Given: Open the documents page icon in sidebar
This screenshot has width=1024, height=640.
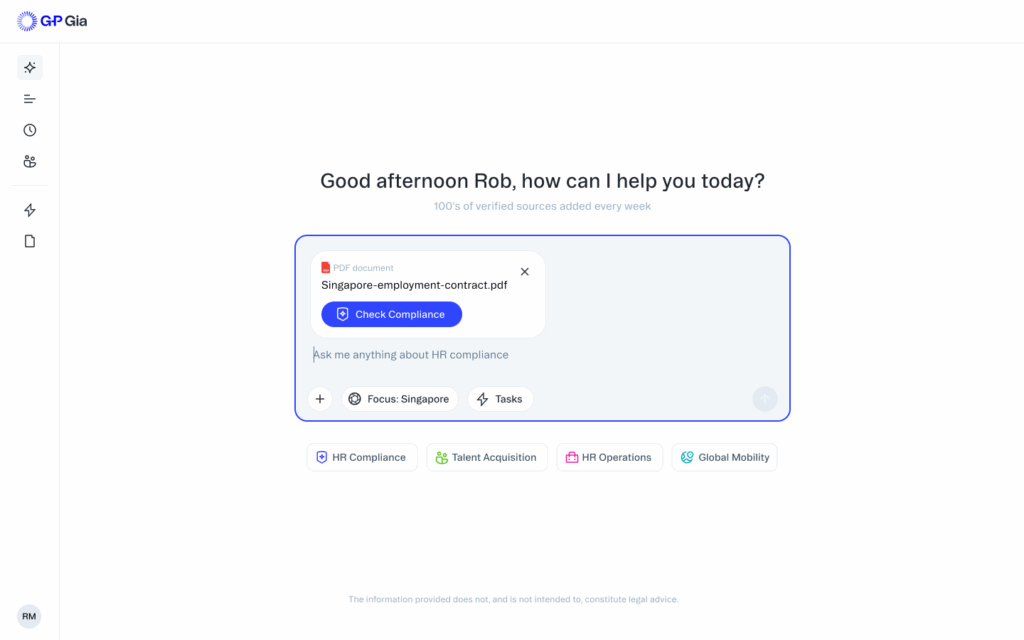Looking at the screenshot, I should click(29, 241).
